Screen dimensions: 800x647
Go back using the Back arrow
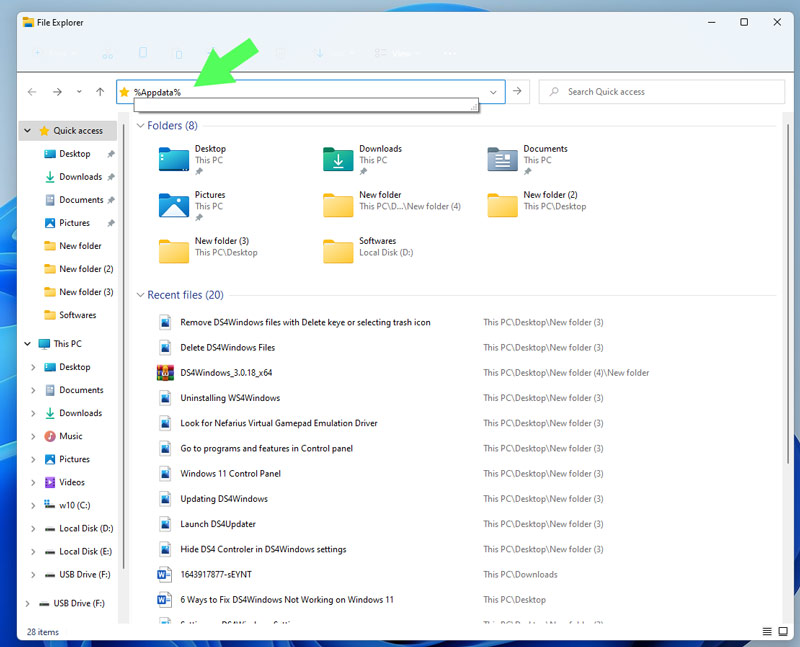[x=32, y=92]
